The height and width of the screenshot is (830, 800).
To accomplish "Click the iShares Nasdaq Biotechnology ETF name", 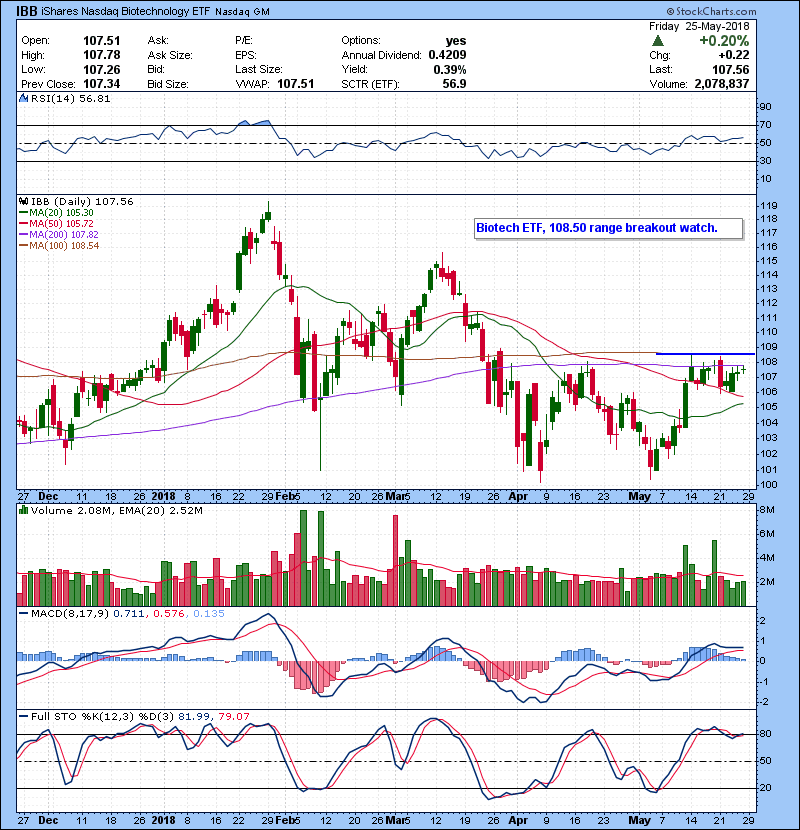I will [x=125, y=12].
